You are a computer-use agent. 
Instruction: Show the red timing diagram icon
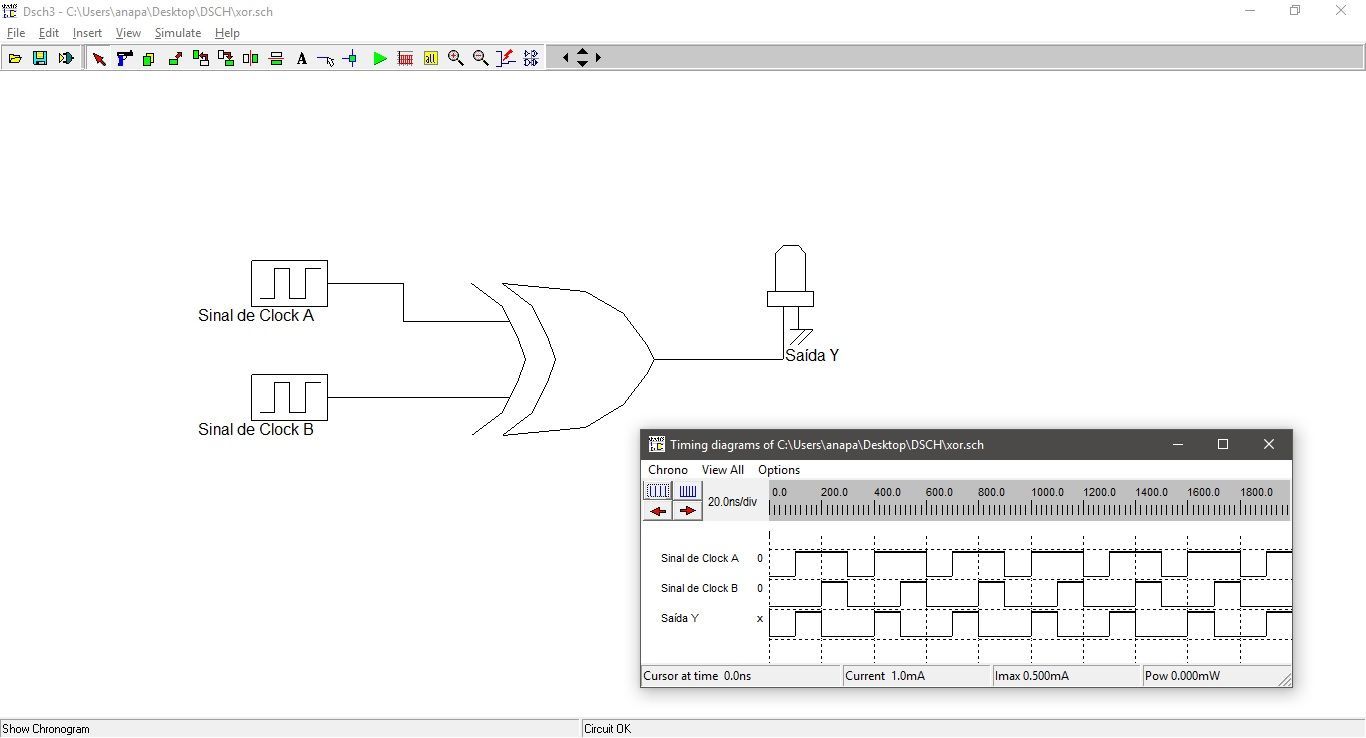tap(405, 58)
